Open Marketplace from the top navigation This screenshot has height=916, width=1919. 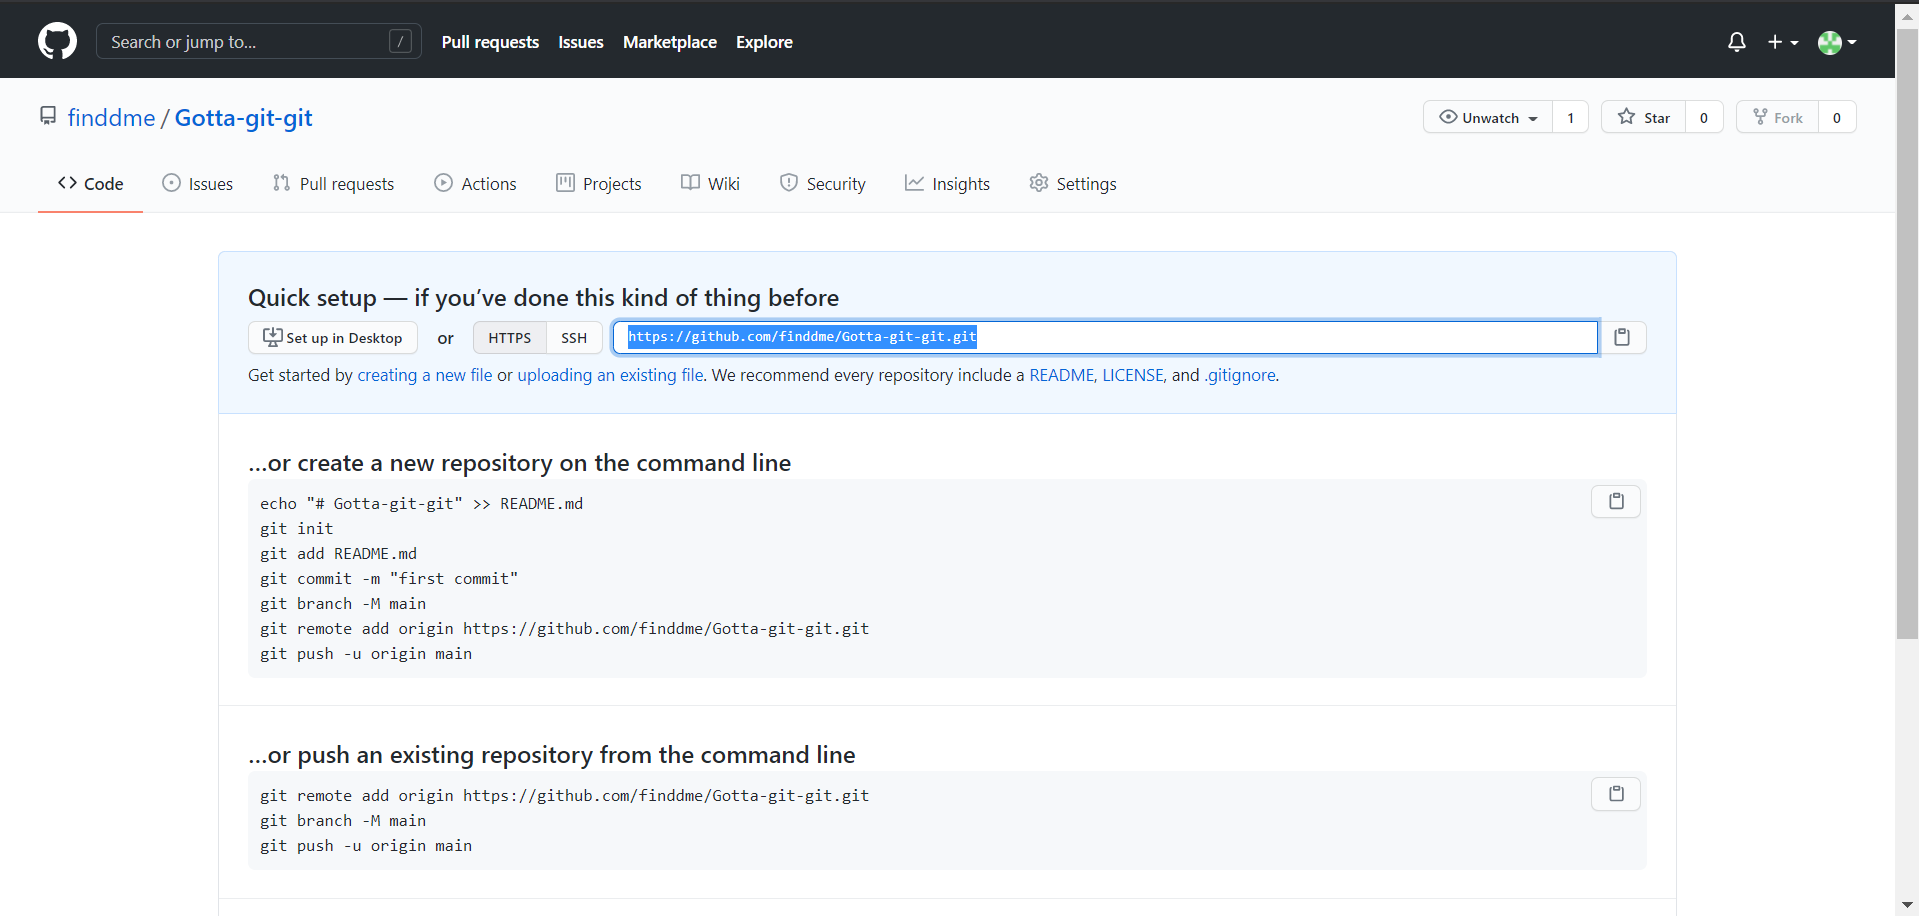point(670,42)
